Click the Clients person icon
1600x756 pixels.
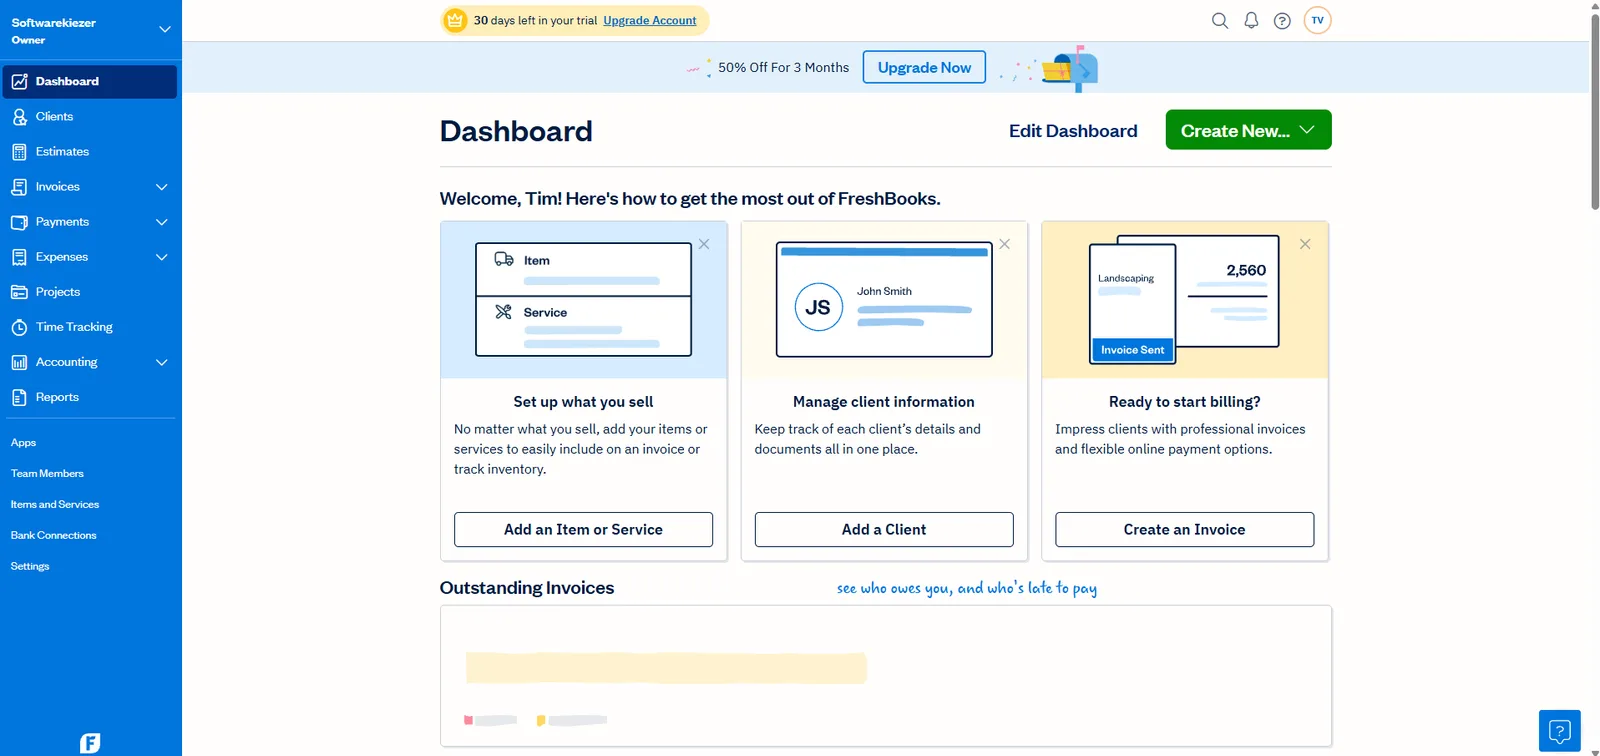(19, 117)
